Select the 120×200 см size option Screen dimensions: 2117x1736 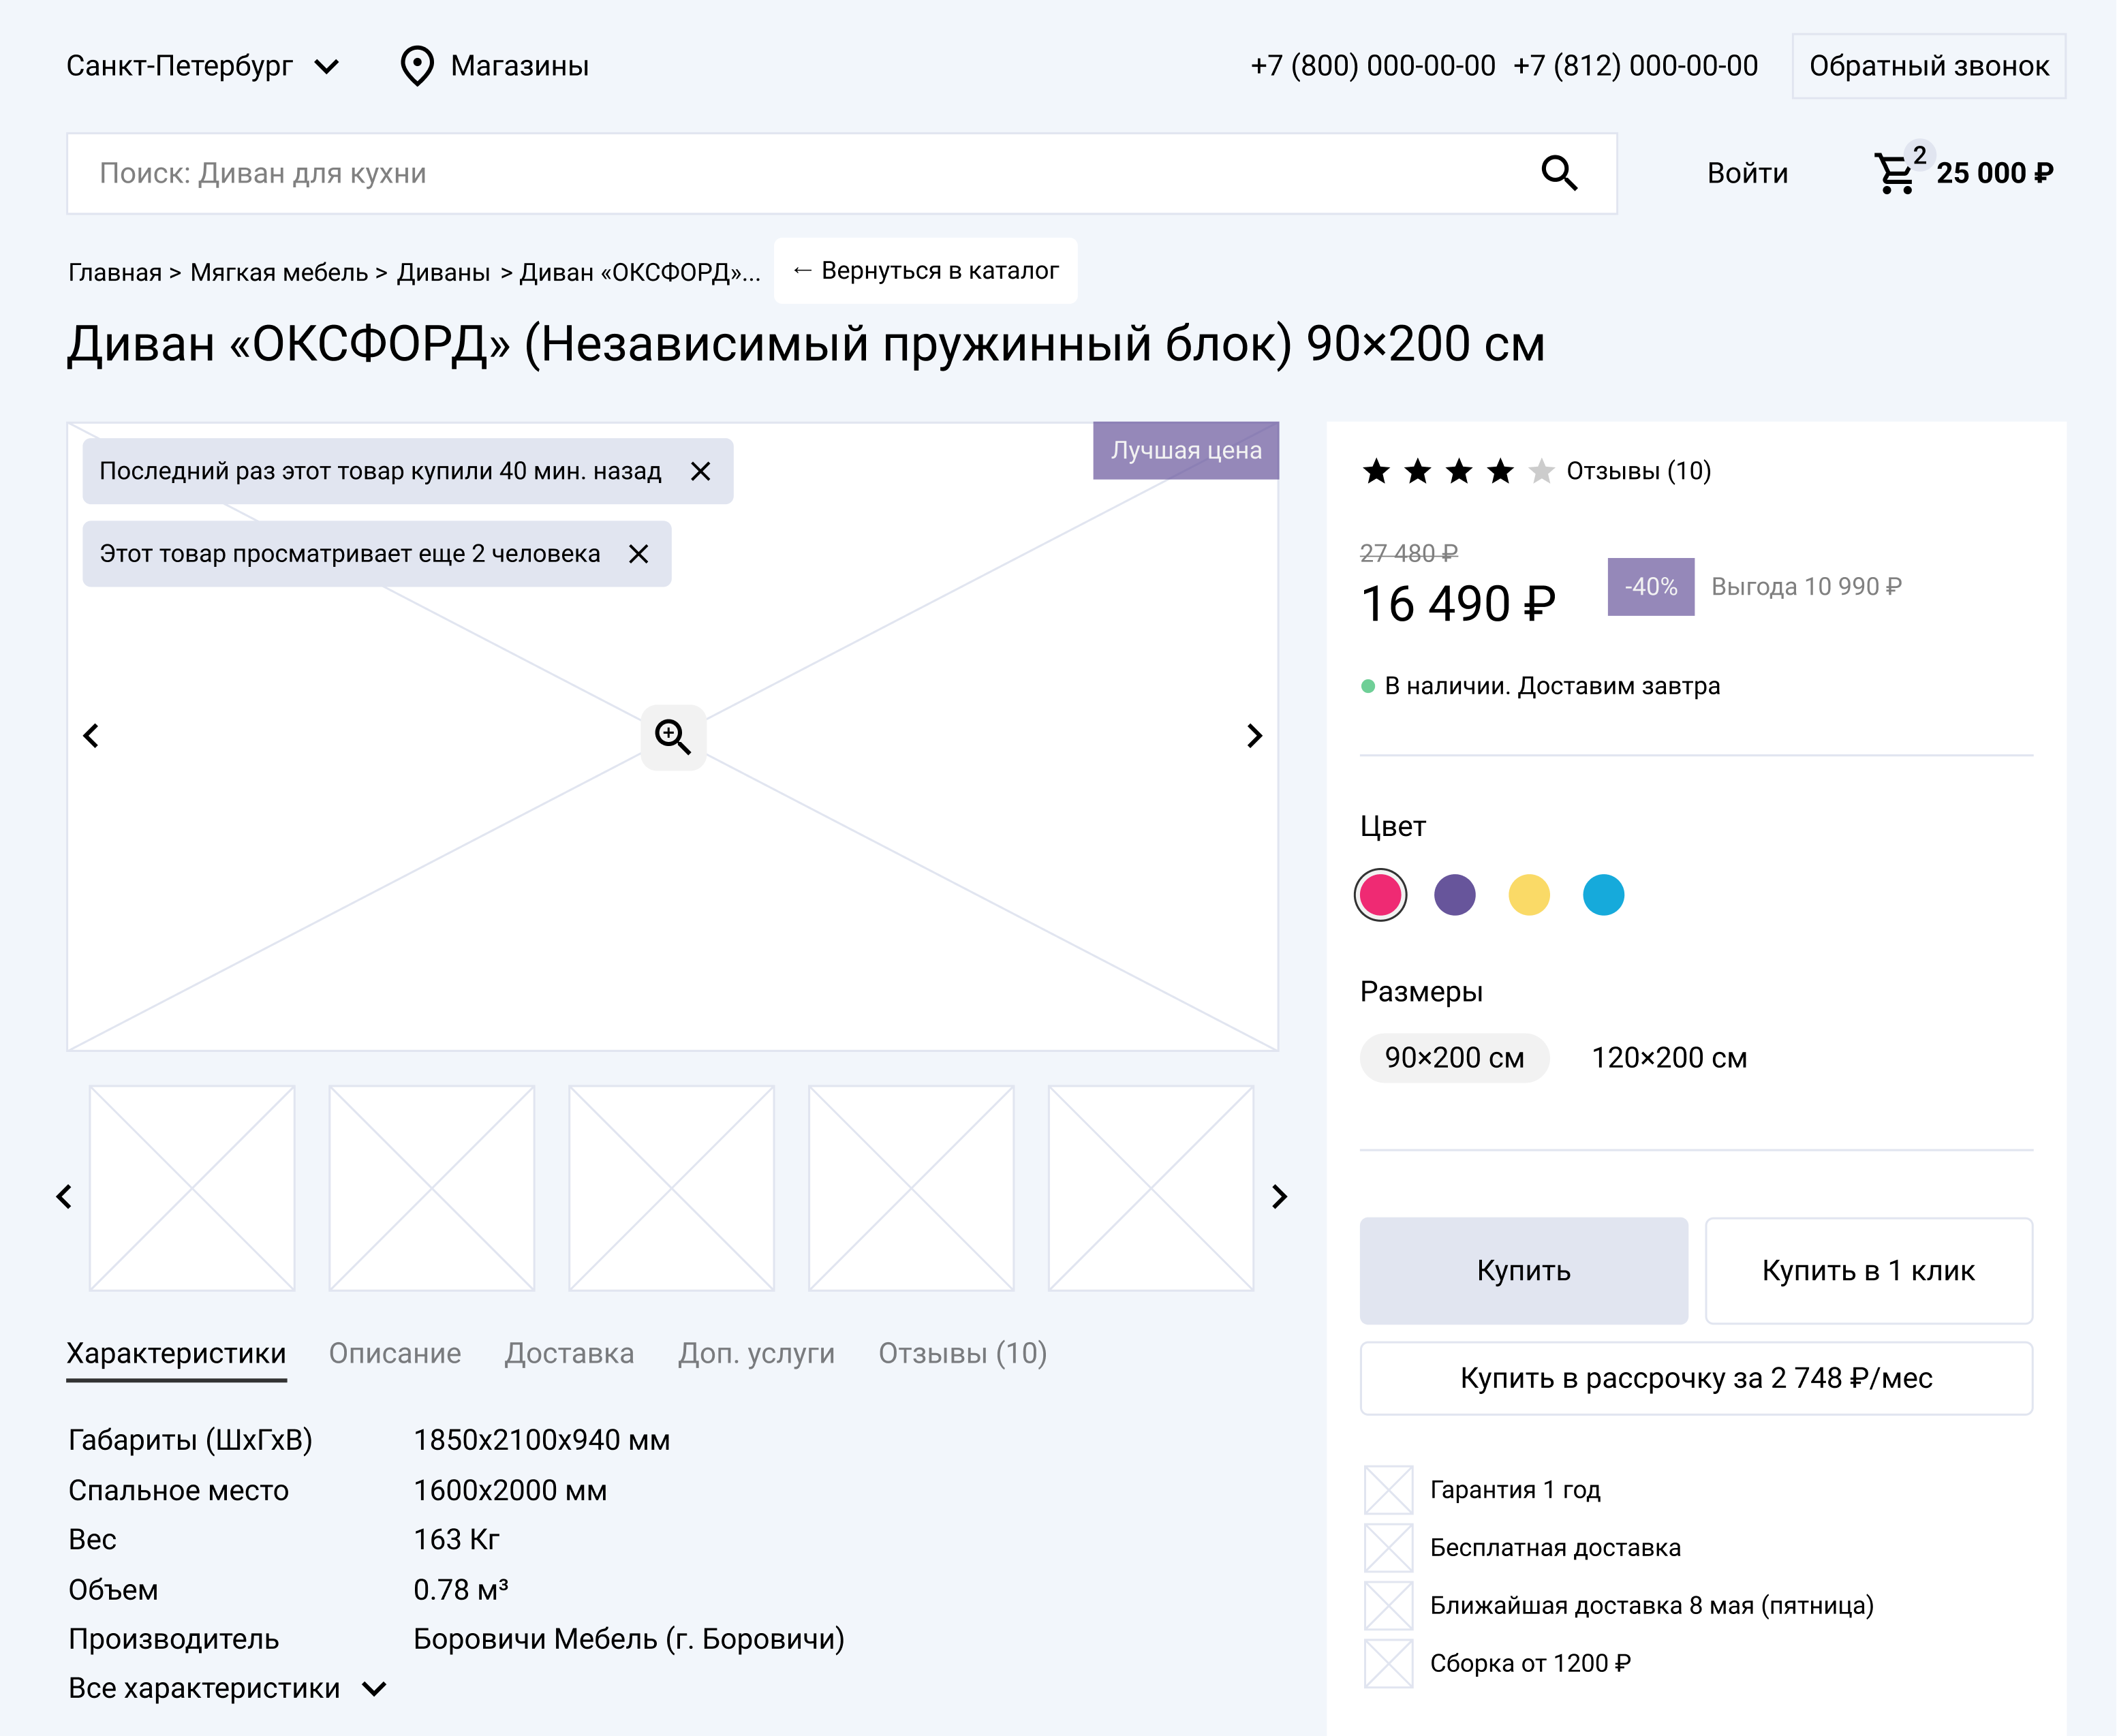tap(1668, 1058)
